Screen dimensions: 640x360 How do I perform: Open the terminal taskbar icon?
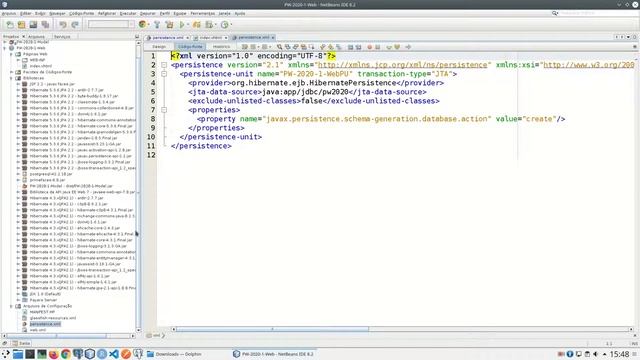coord(30,354)
